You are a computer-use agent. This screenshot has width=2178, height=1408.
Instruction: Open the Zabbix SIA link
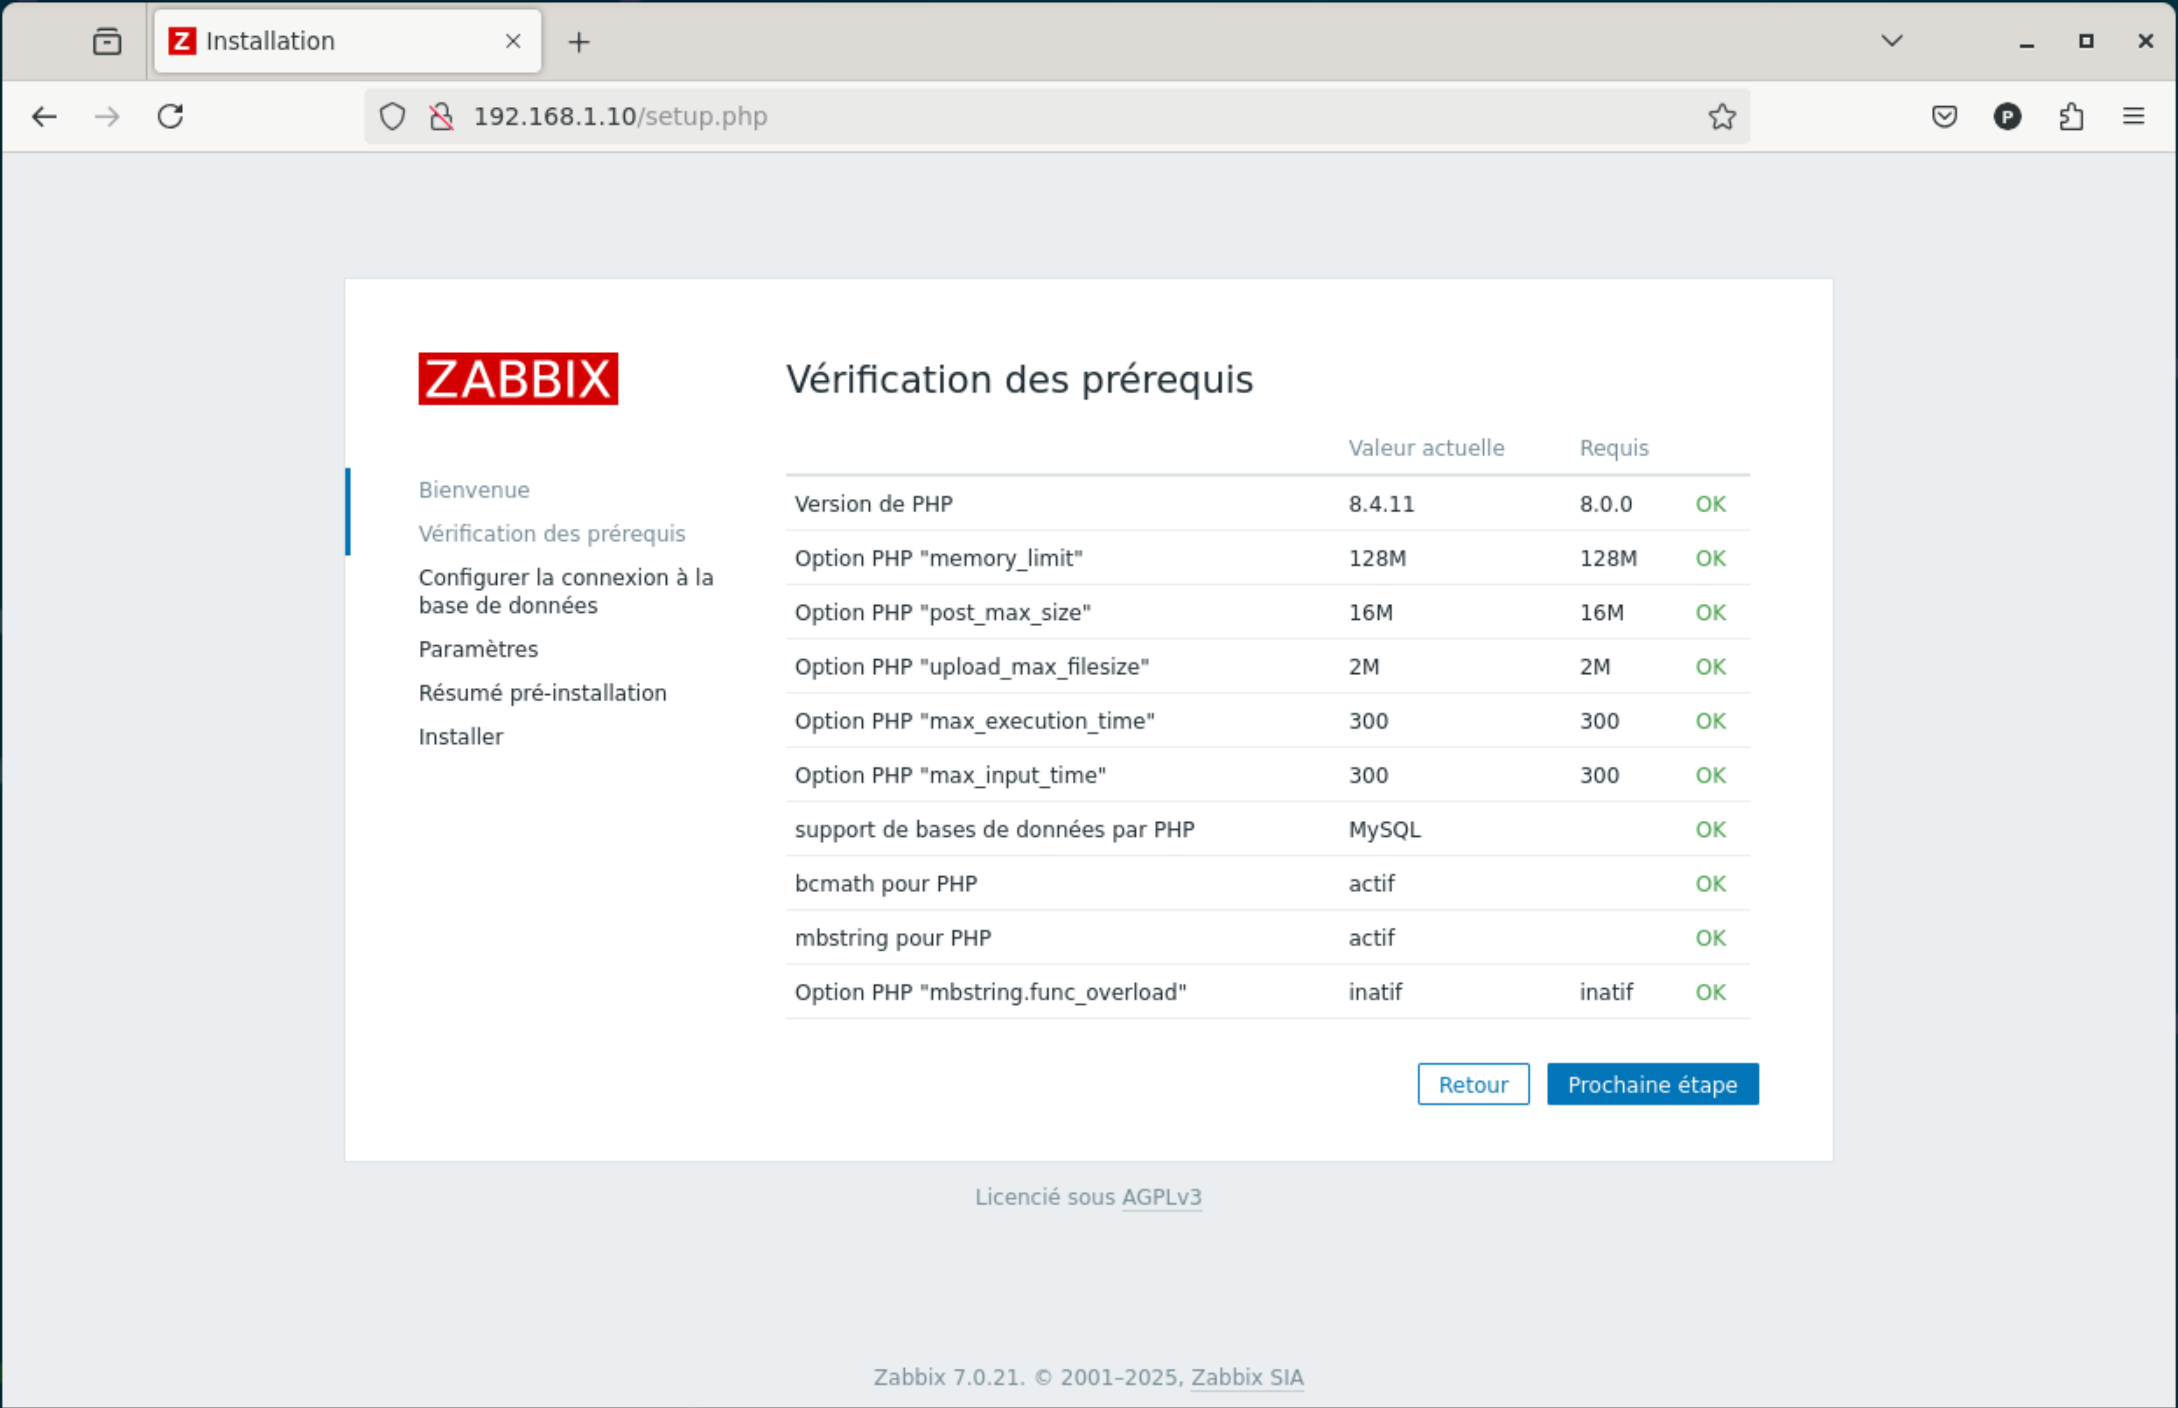1247,1377
